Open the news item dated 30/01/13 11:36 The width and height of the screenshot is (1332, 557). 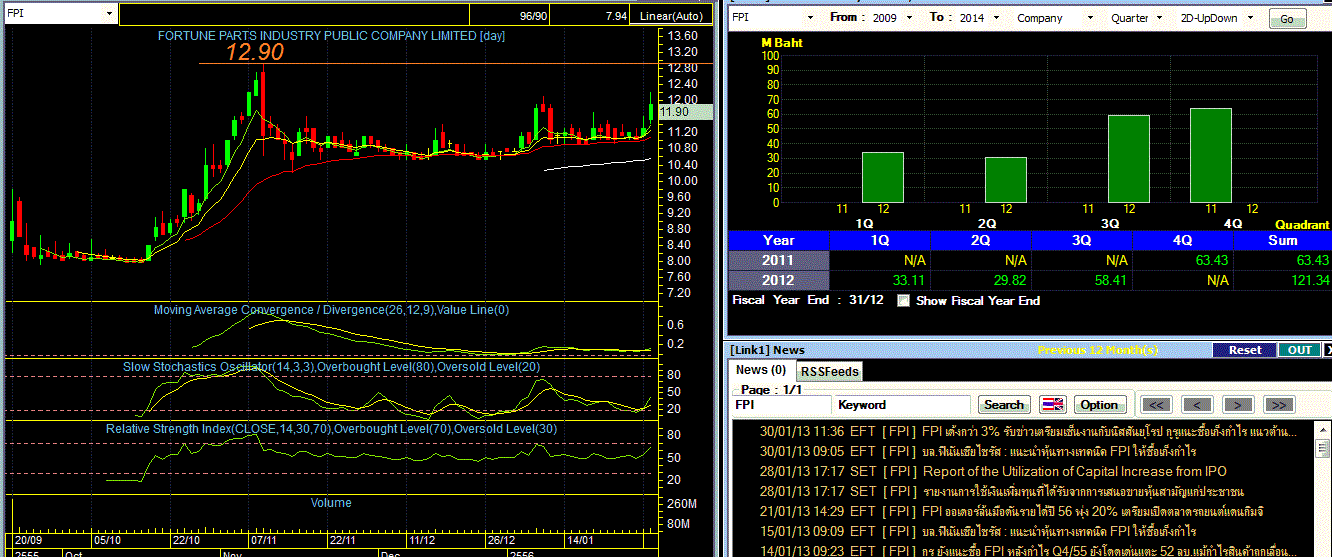tap(1029, 431)
